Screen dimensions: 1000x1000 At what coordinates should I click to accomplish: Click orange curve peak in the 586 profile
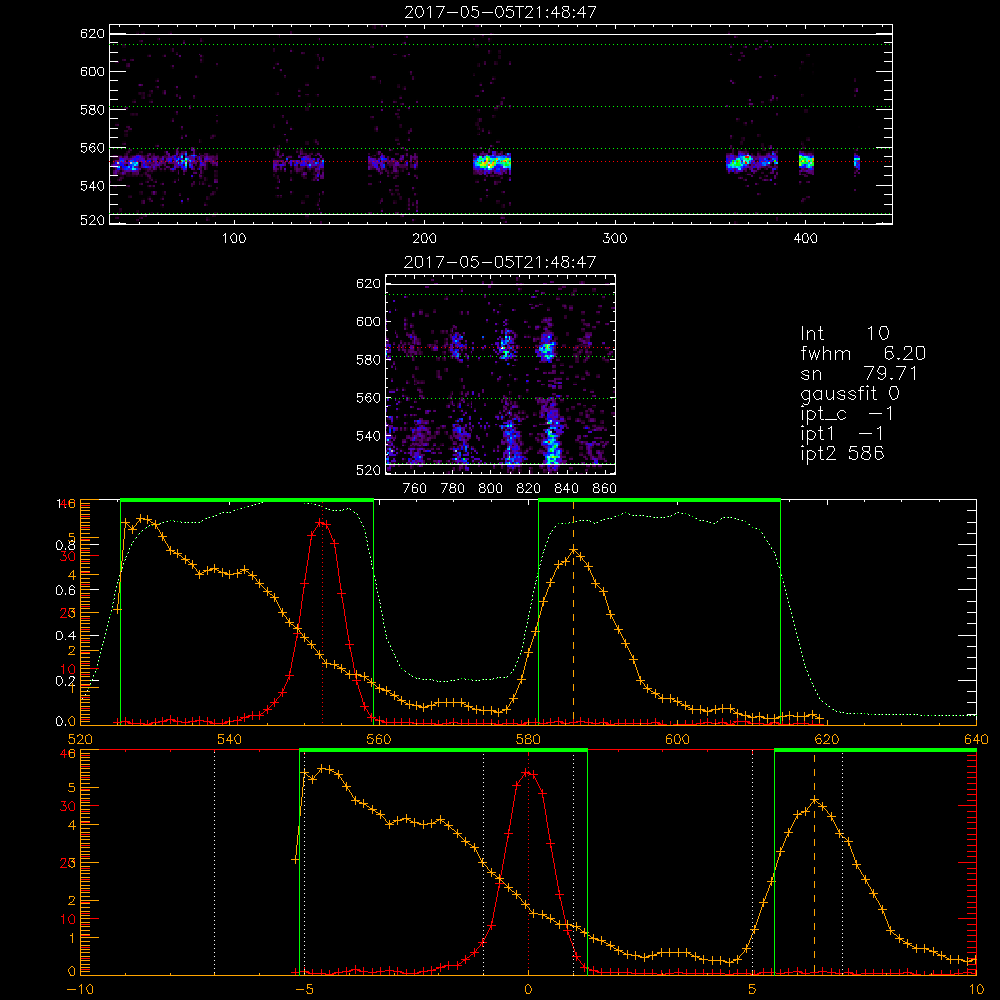pos(573,550)
